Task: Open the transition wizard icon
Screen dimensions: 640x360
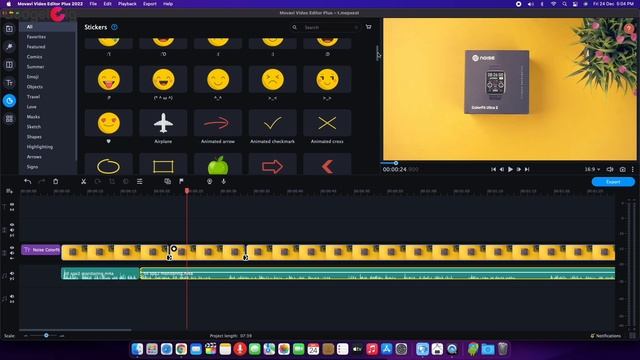Action: pyautogui.click(x=167, y=181)
